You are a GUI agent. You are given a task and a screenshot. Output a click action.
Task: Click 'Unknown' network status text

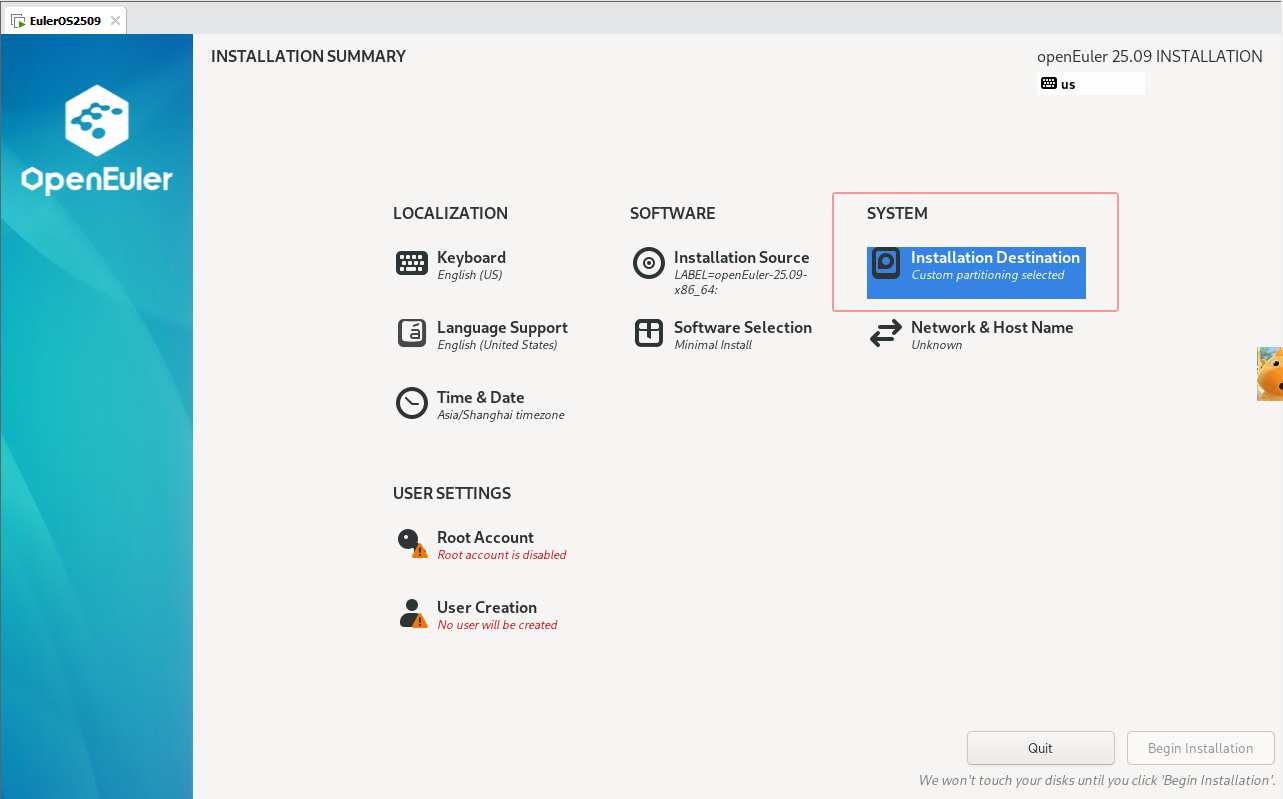click(x=937, y=345)
